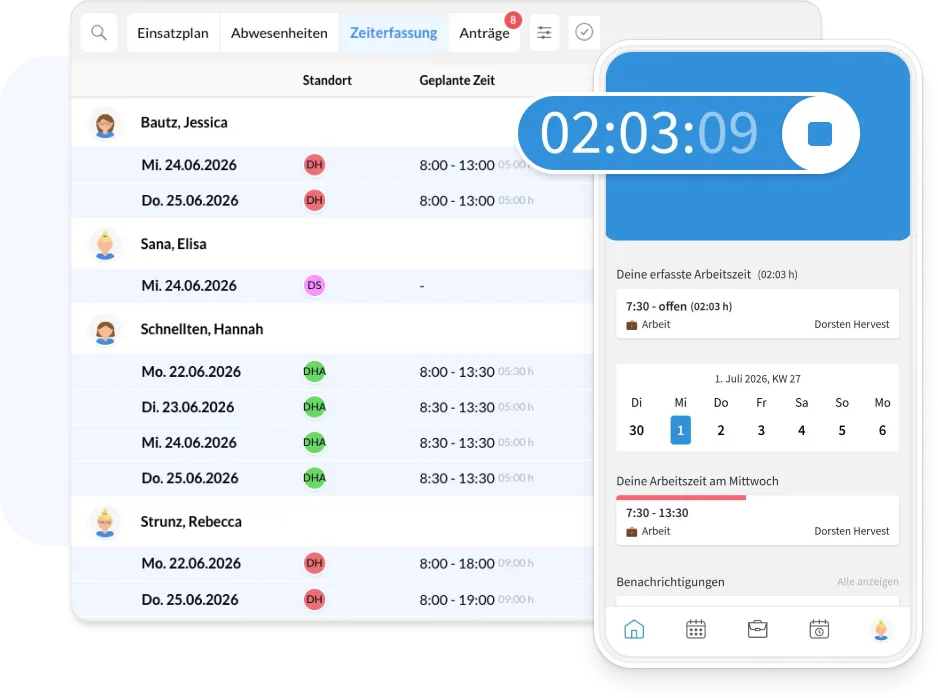Open the profile avatar in phone navigation
The width and height of the screenshot is (938, 698).
[881, 630]
